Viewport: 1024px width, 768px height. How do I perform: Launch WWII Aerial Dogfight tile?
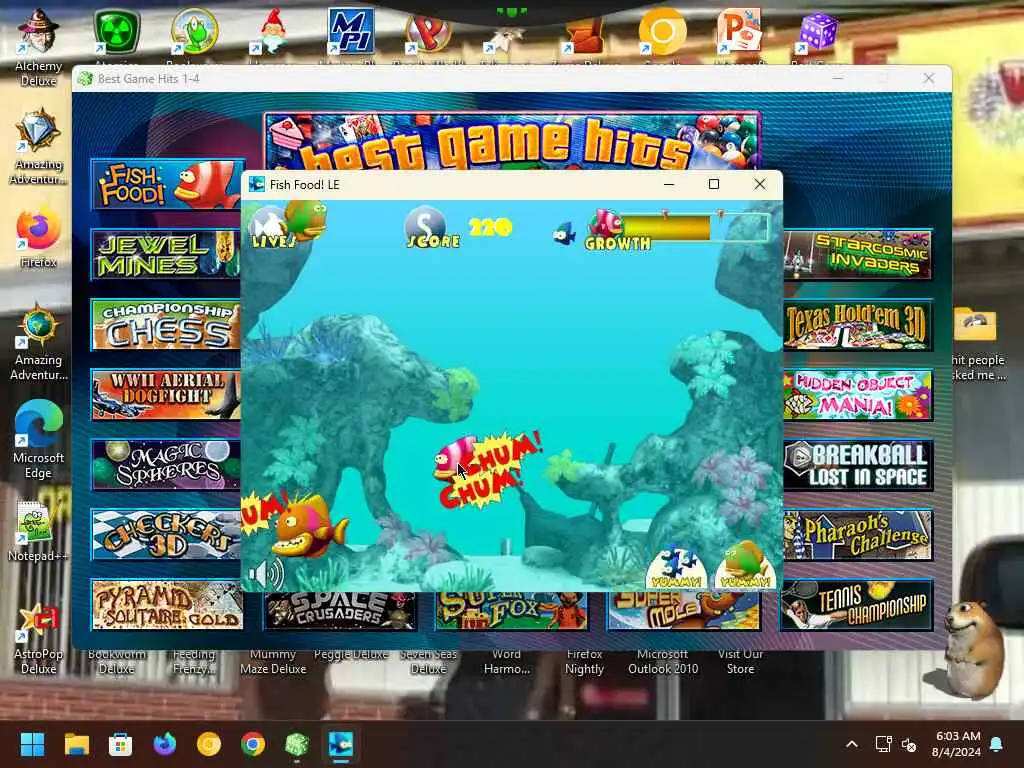(166, 394)
